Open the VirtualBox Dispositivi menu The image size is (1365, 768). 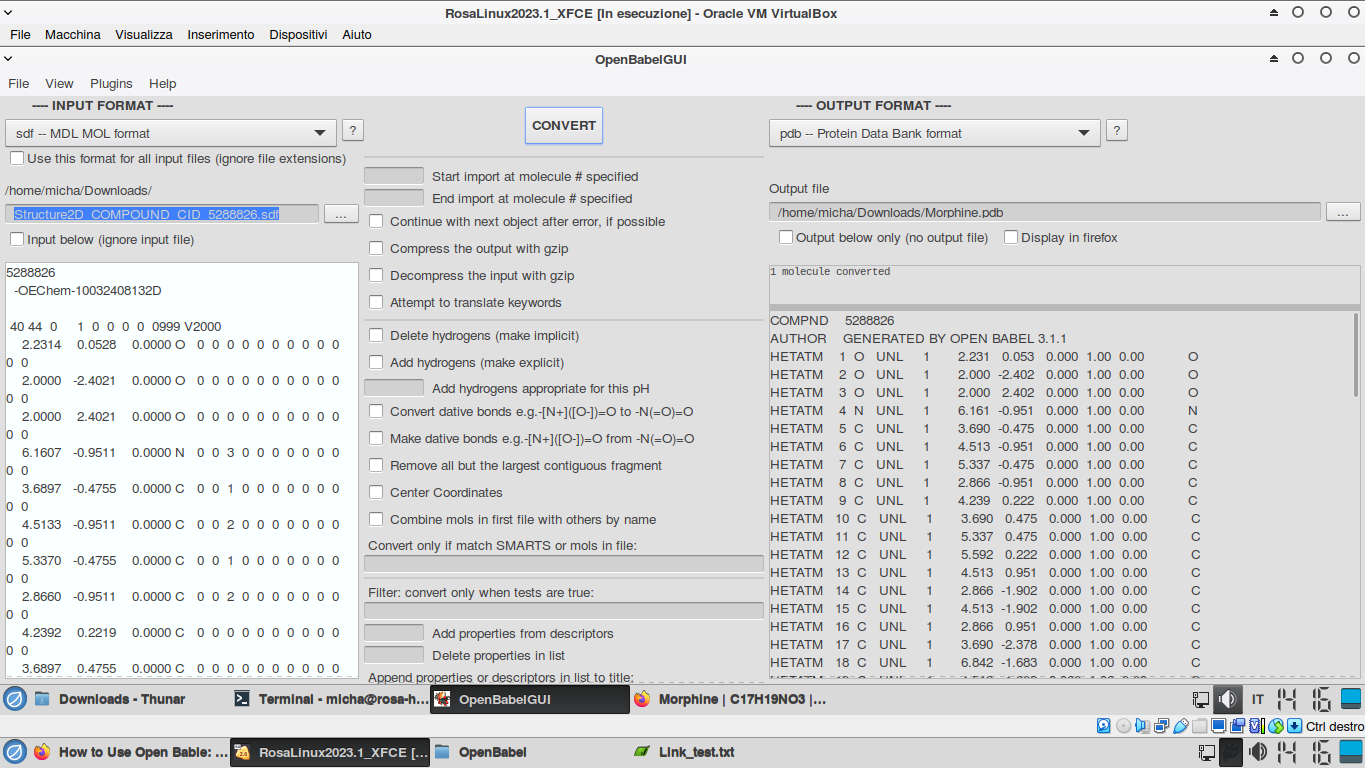point(298,34)
